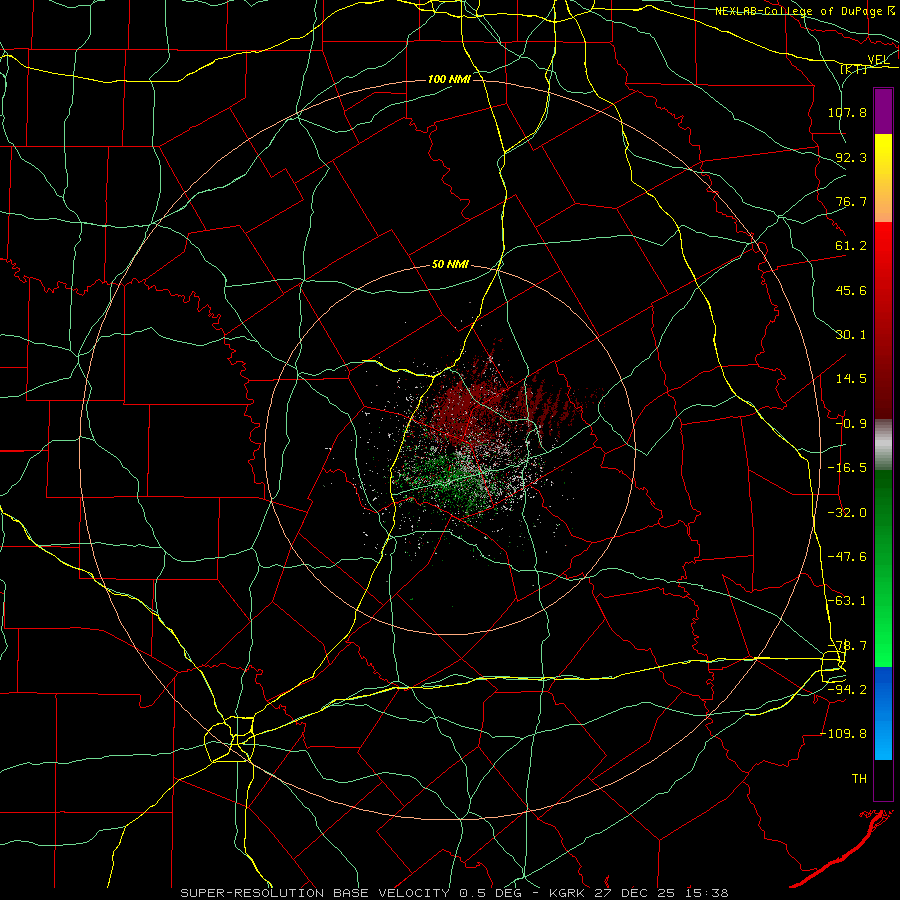Click the -63.1 value on the velocity scale

click(847, 601)
